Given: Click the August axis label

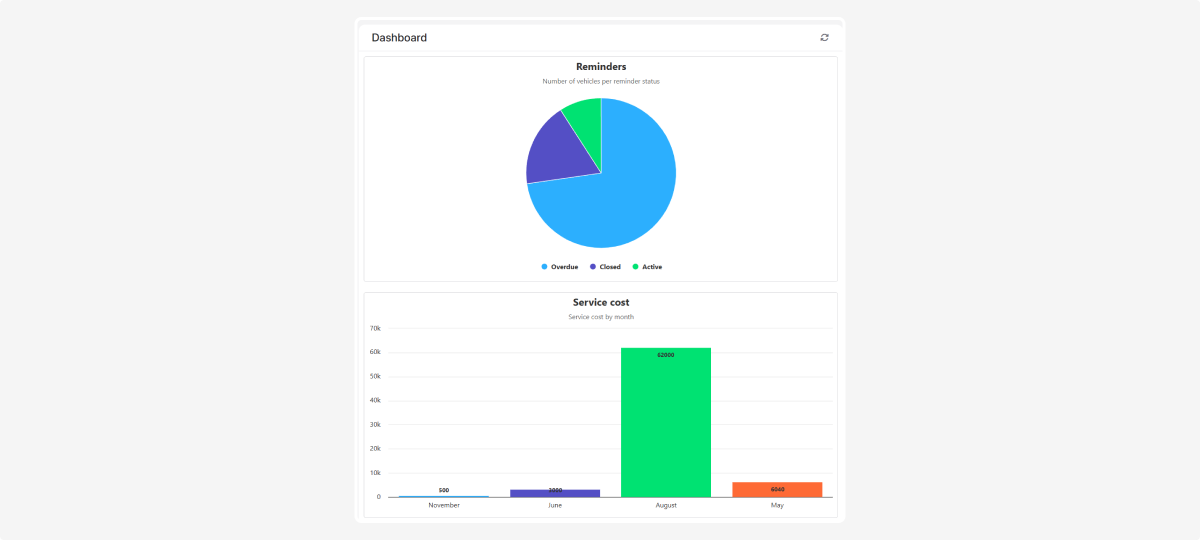Looking at the screenshot, I should tap(666, 506).
